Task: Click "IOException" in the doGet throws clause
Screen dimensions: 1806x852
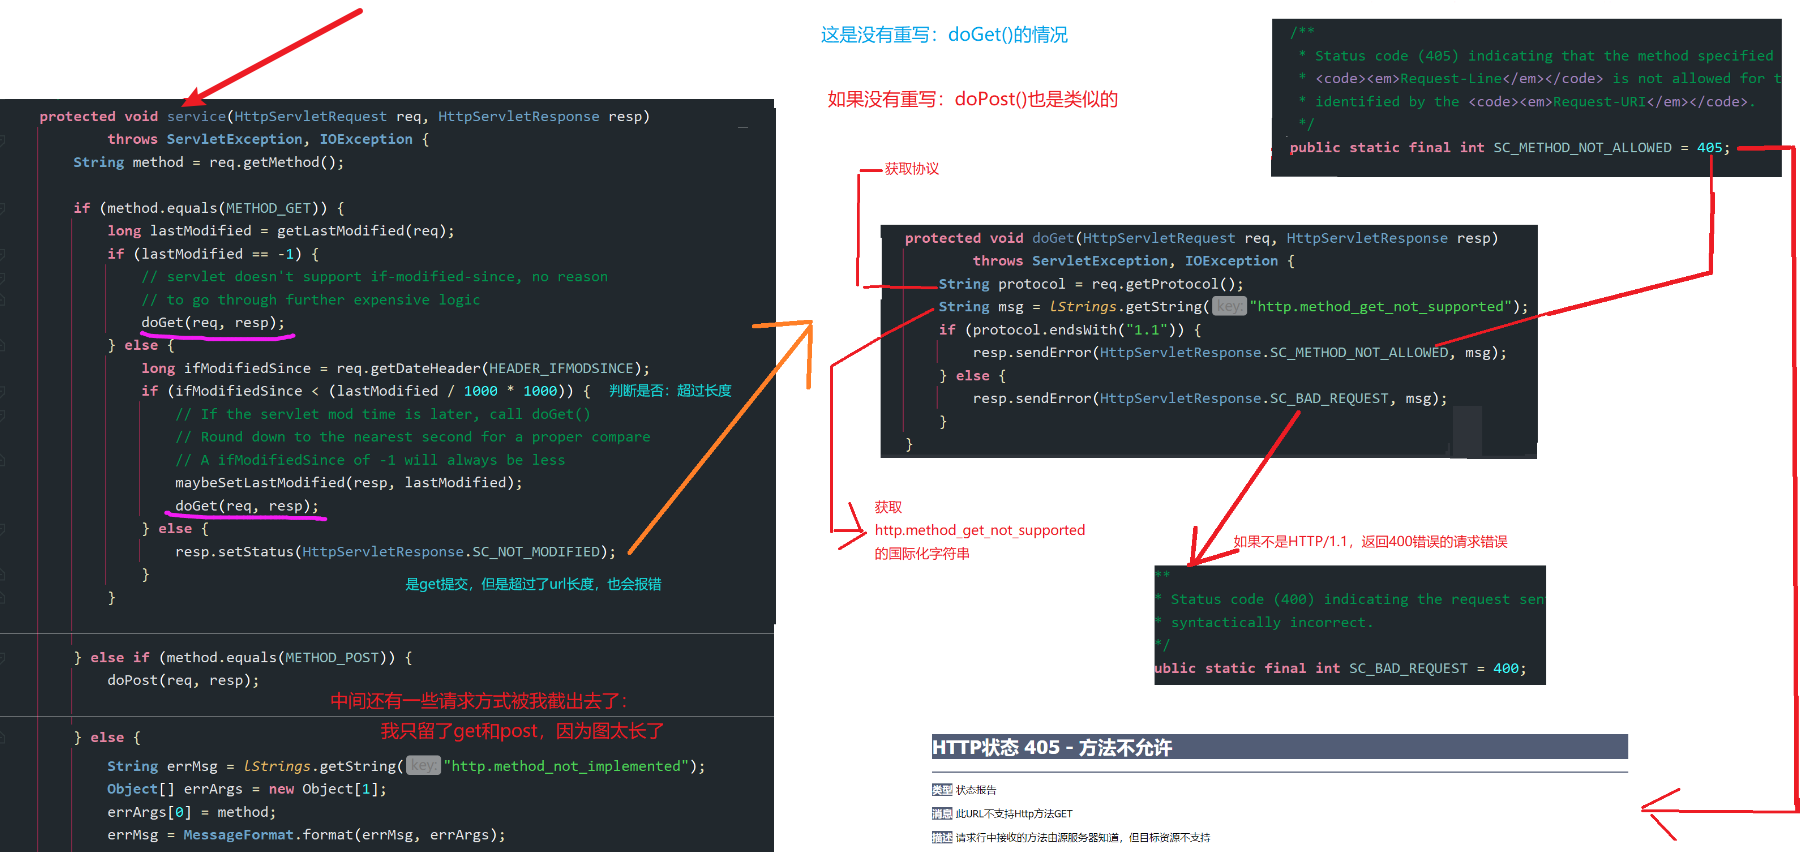Action: tap(1231, 261)
